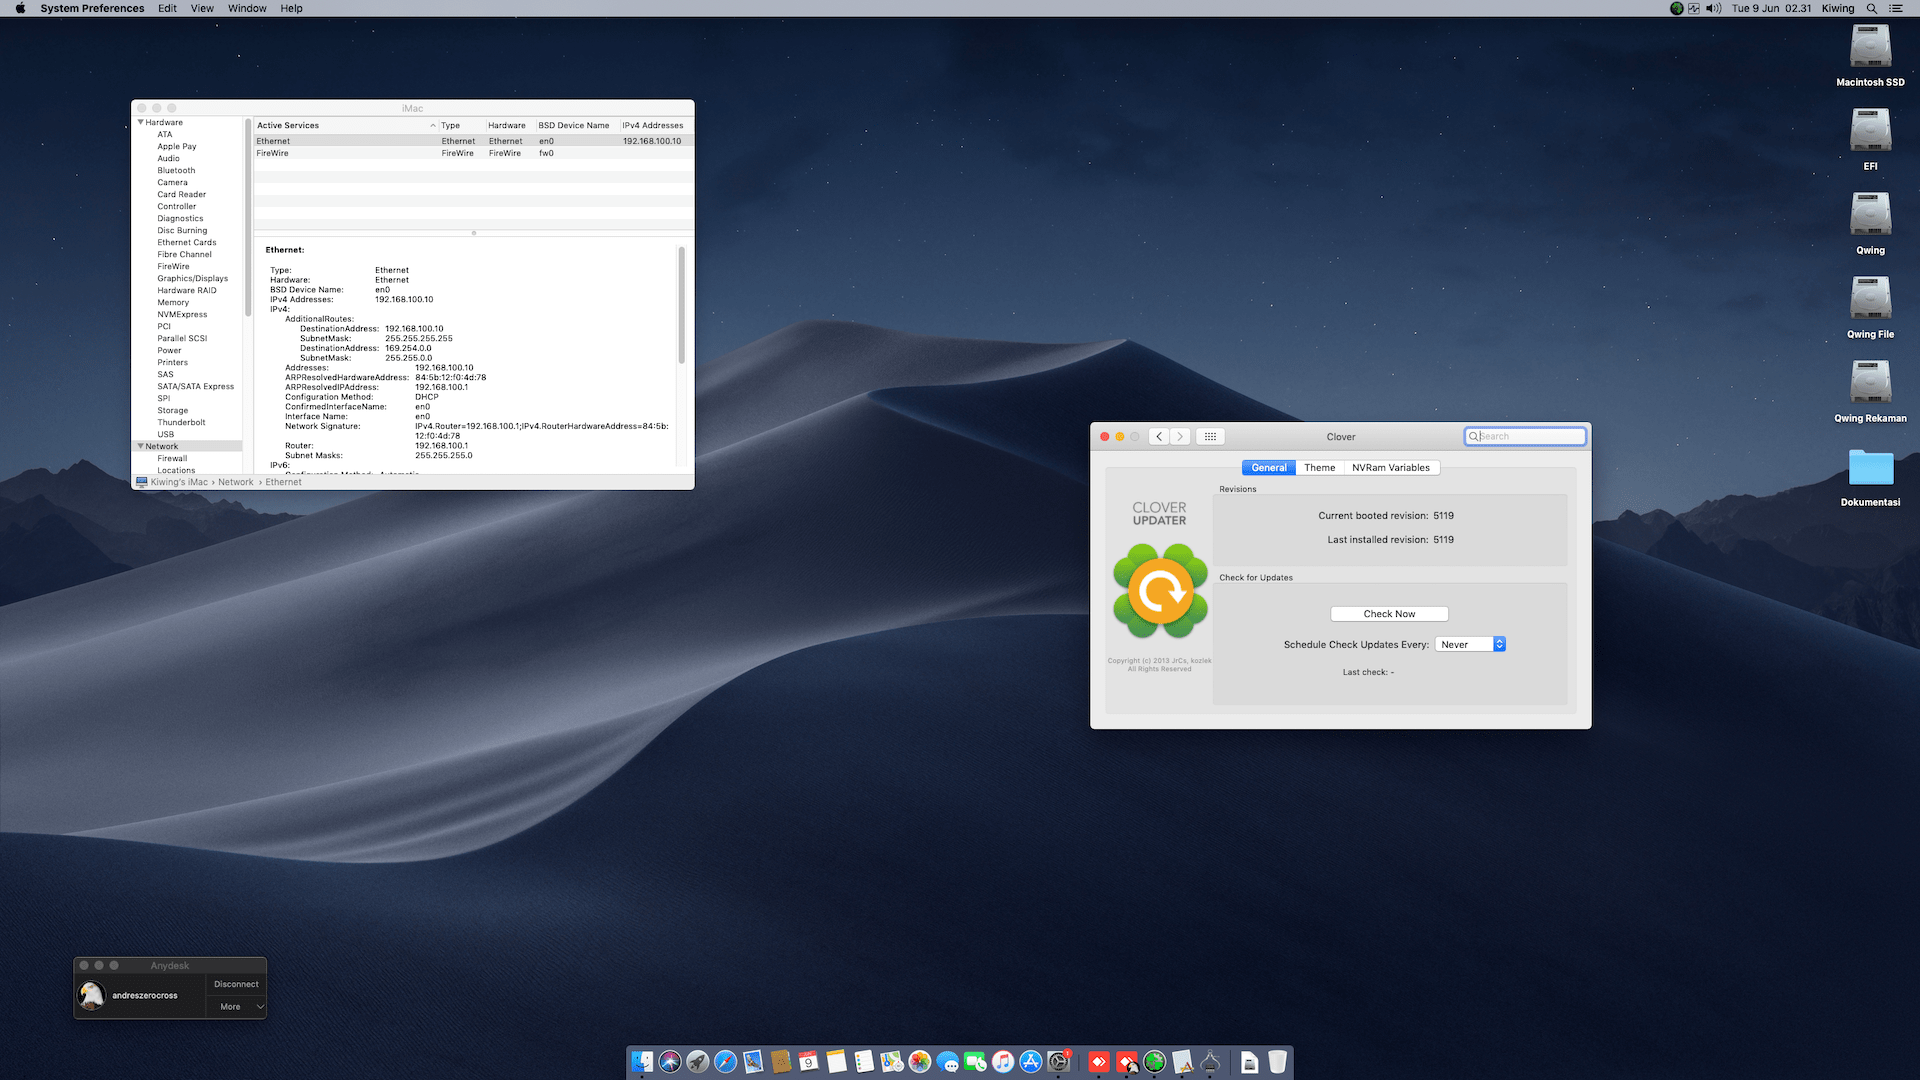Select the General tab in Clover

point(1269,468)
